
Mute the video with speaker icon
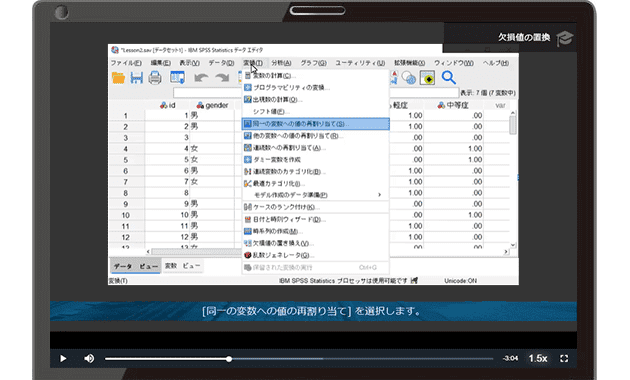(89, 358)
